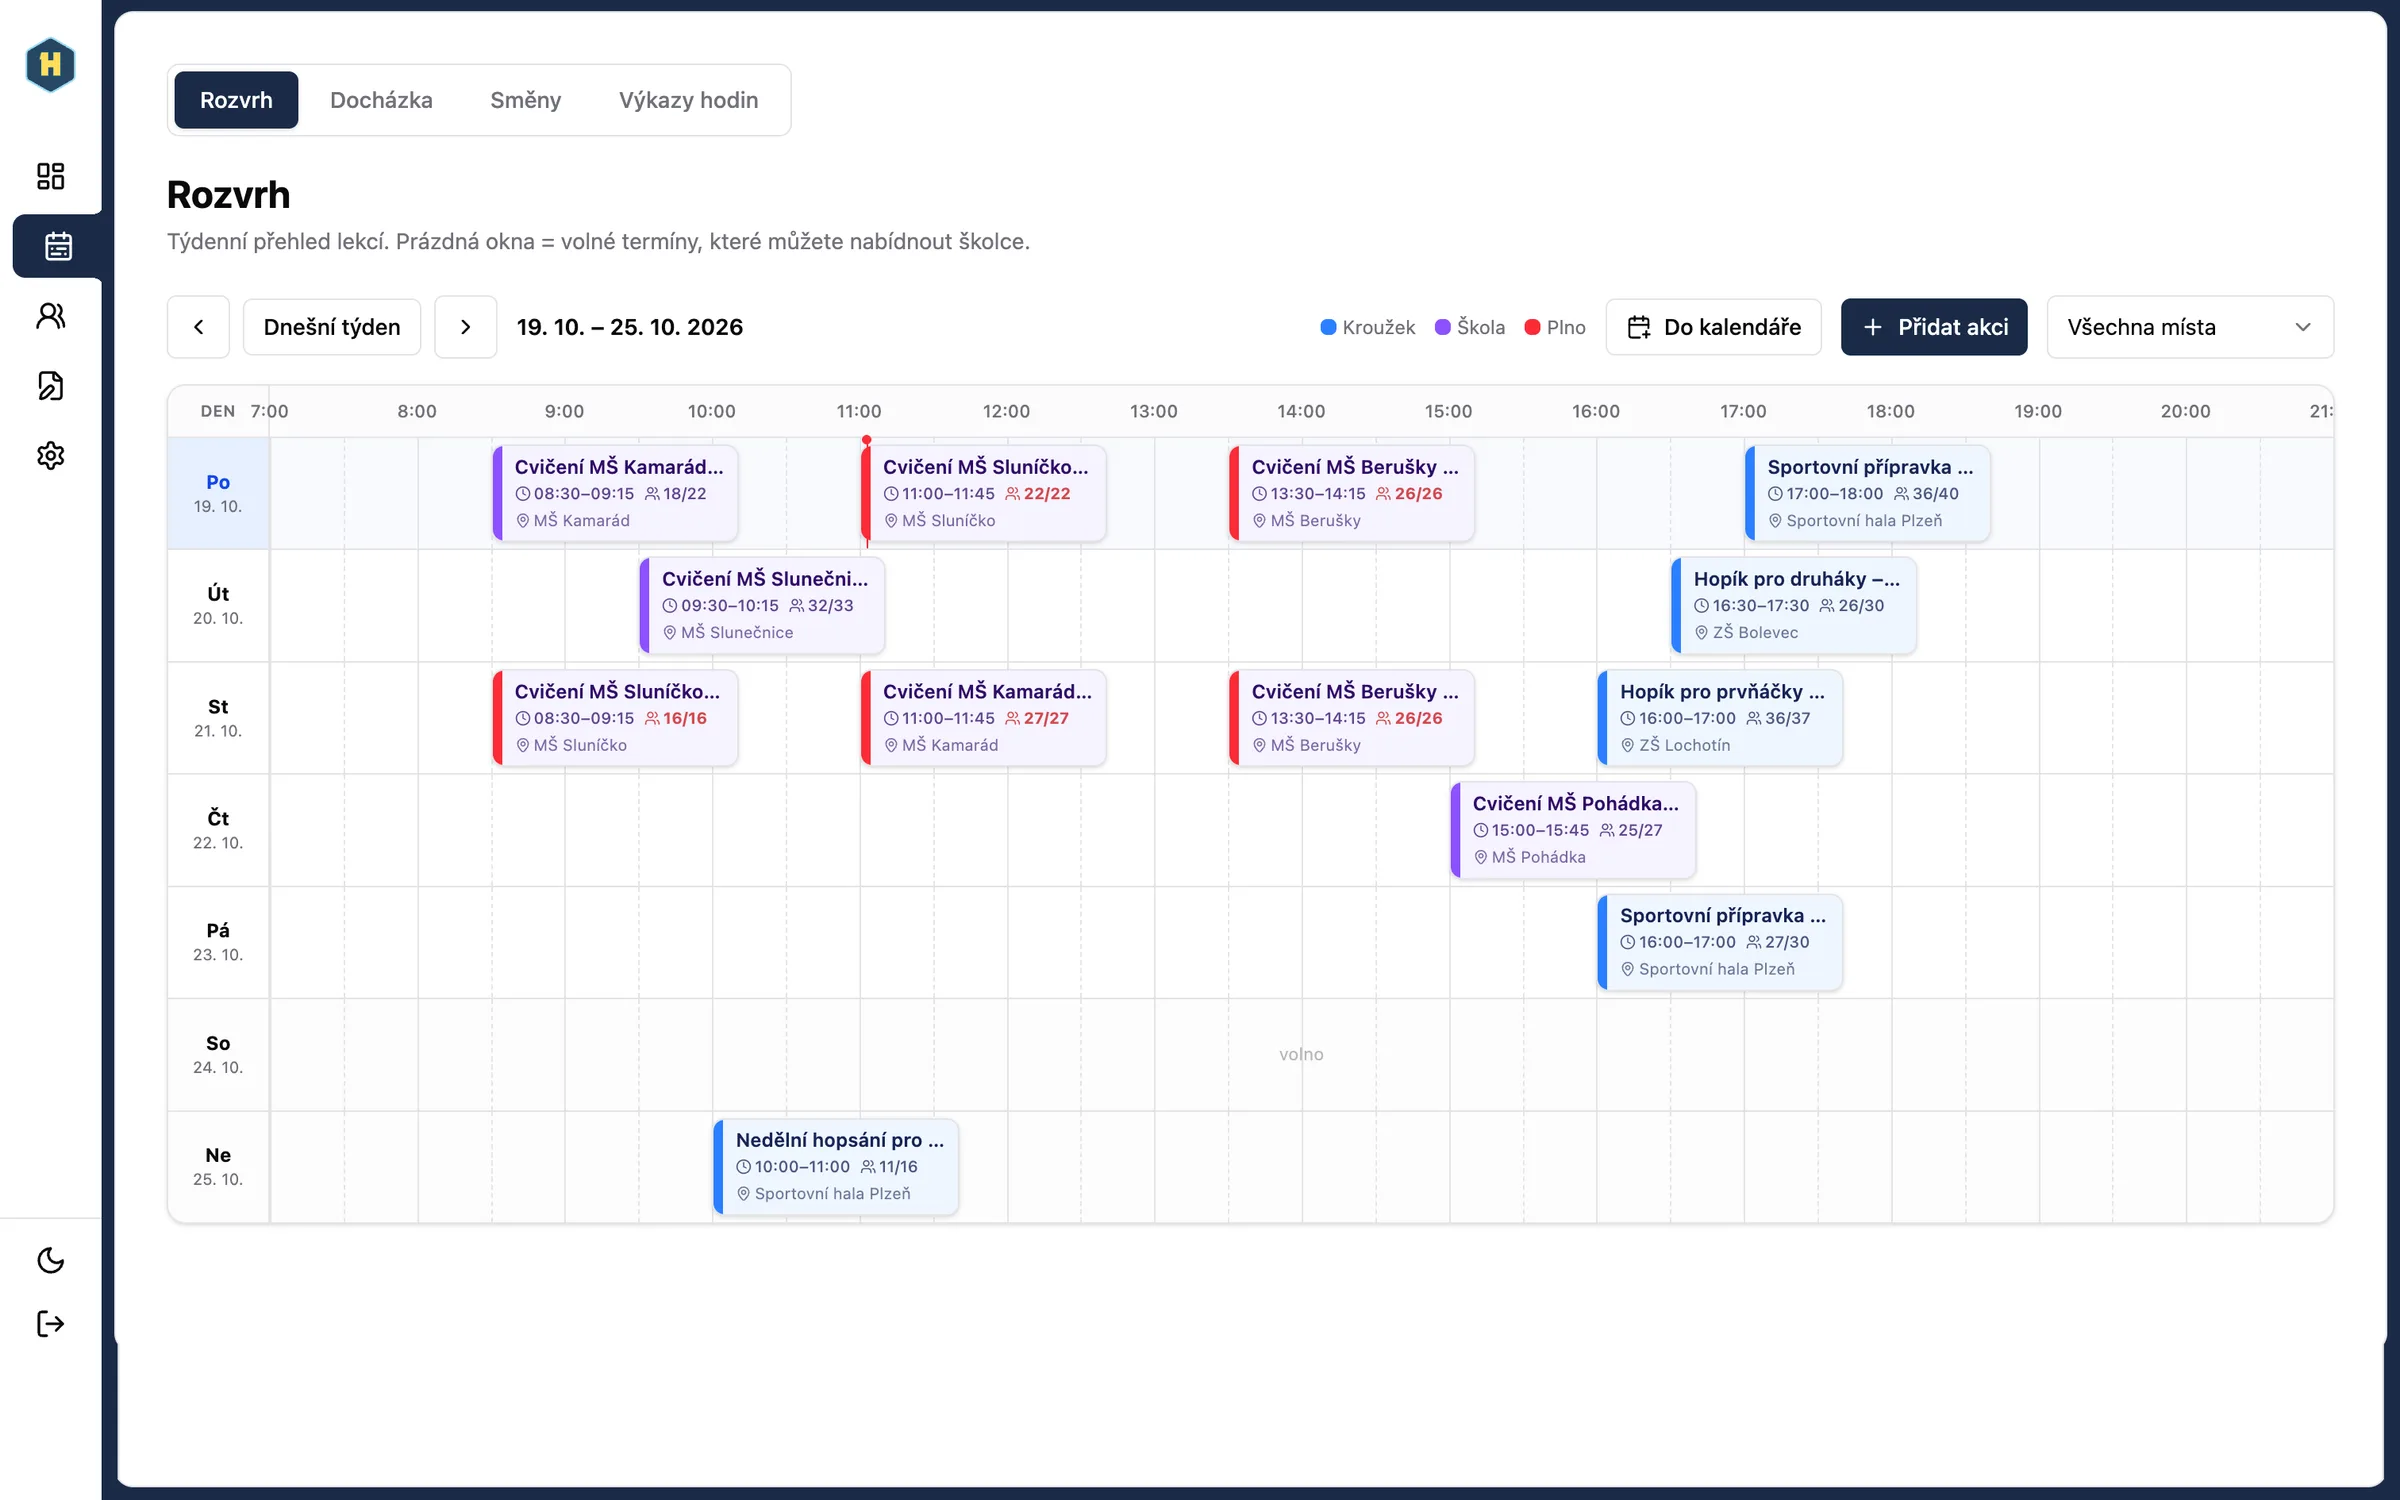Image resolution: width=2400 pixels, height=1500 pixels.
Task: Click the hexagon H app logo
Action: click(50, 65)
